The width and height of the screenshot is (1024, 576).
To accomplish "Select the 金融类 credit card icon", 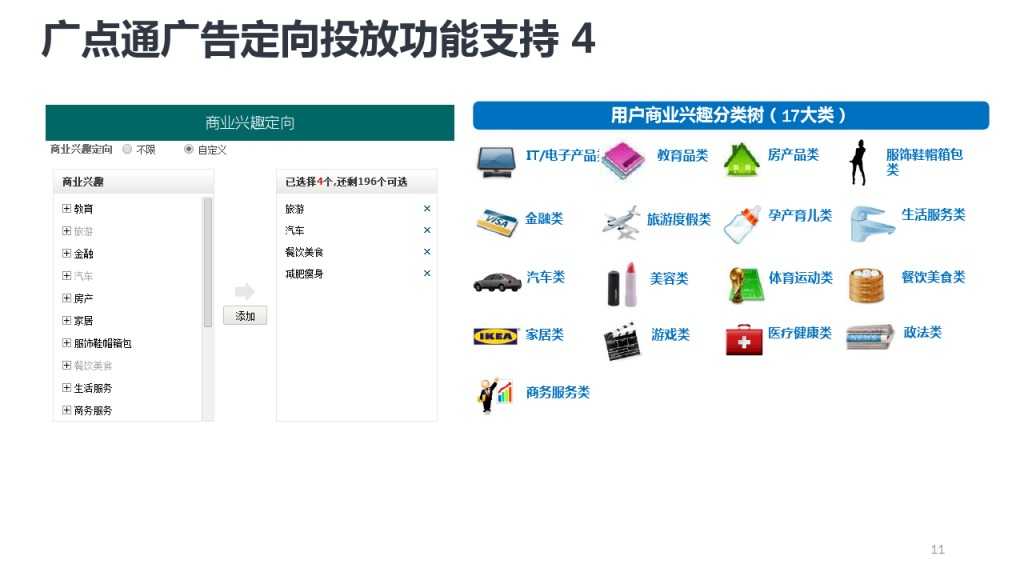I will point(494,222).
